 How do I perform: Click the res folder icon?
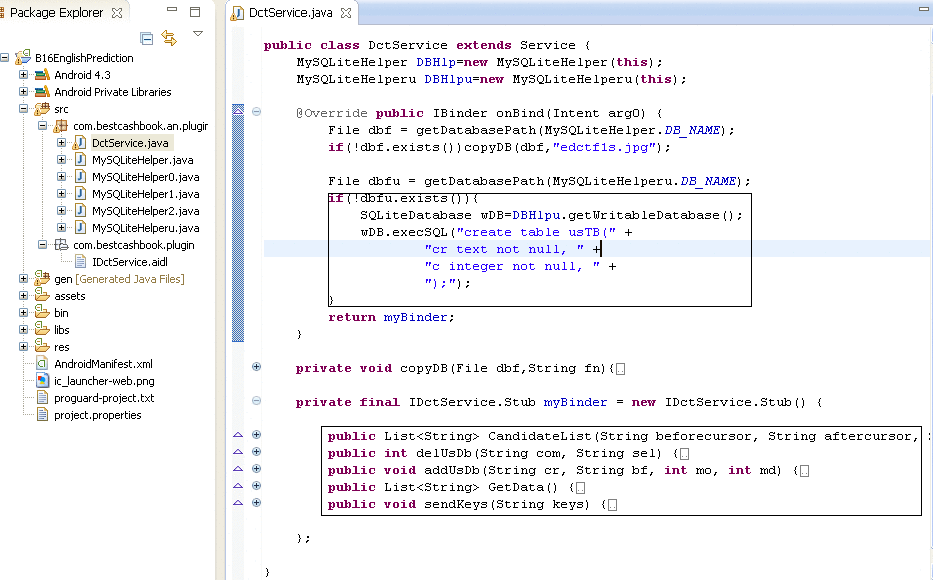(42, 346)
